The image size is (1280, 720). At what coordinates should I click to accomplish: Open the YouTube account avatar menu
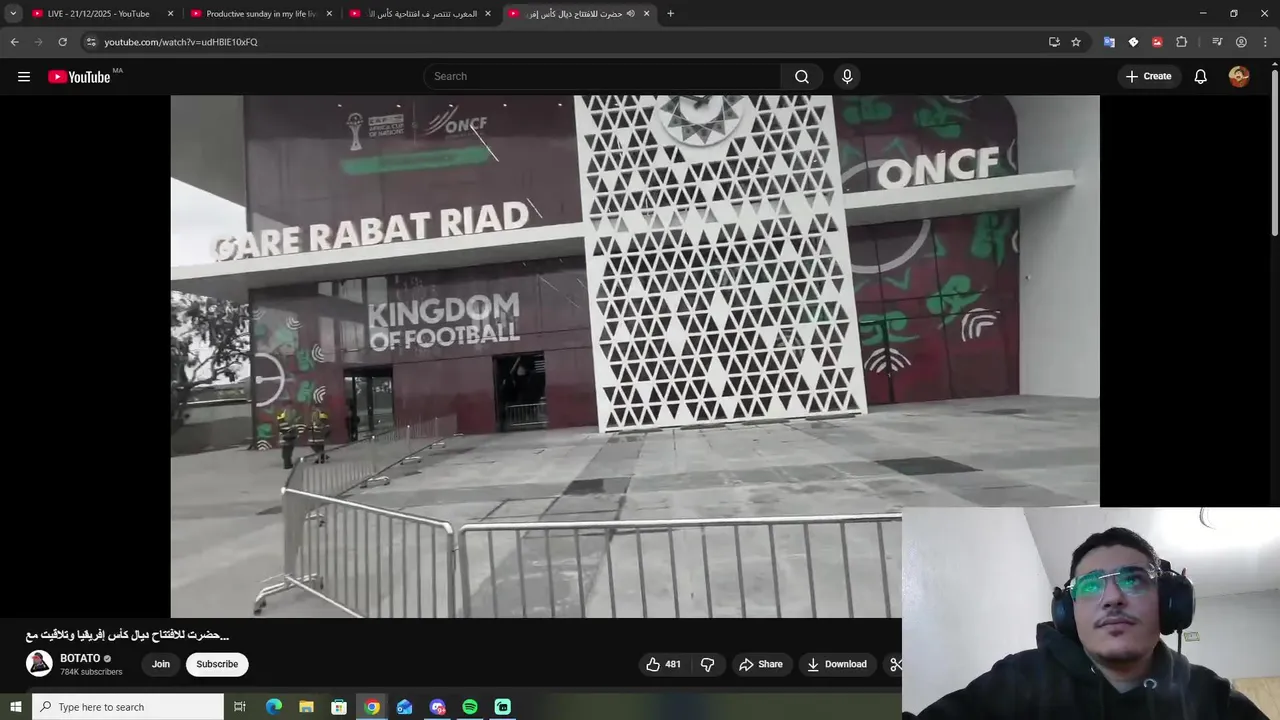pos(1239,76)
